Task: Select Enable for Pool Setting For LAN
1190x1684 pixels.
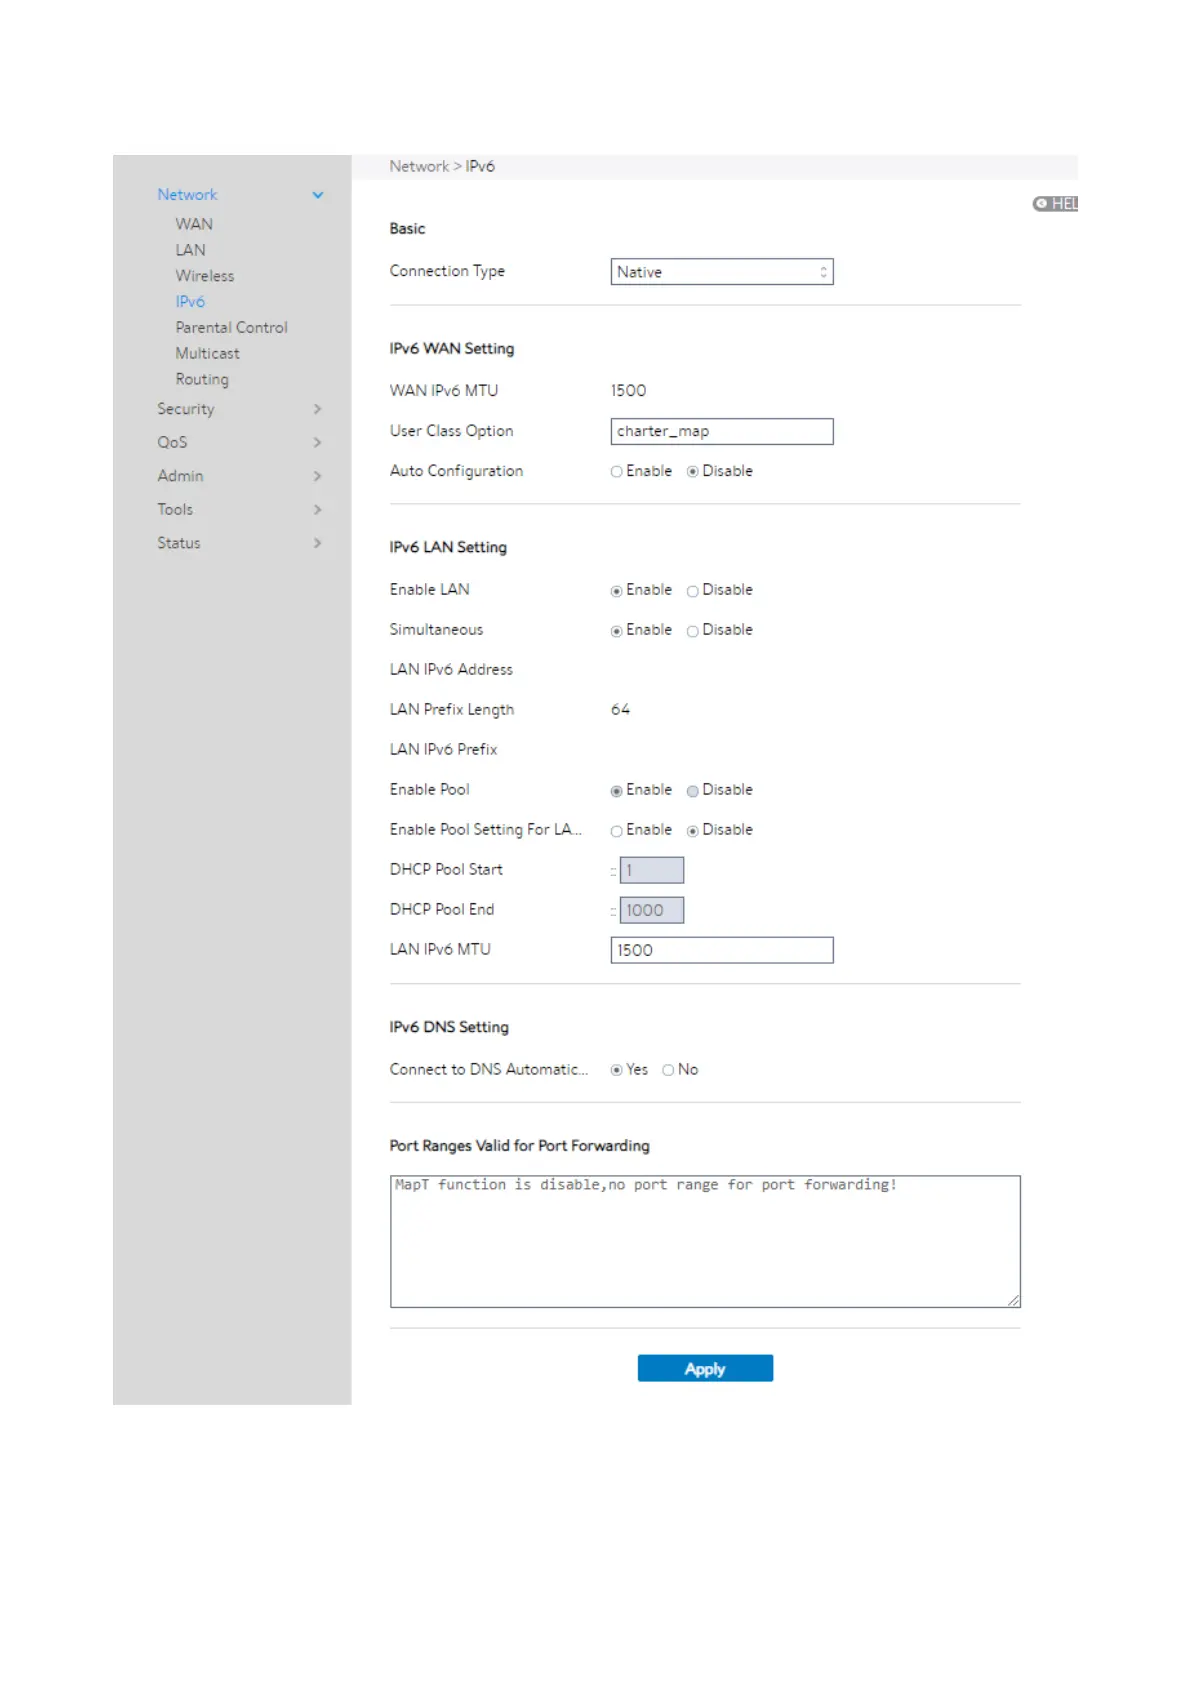Action: pos(617,831)
